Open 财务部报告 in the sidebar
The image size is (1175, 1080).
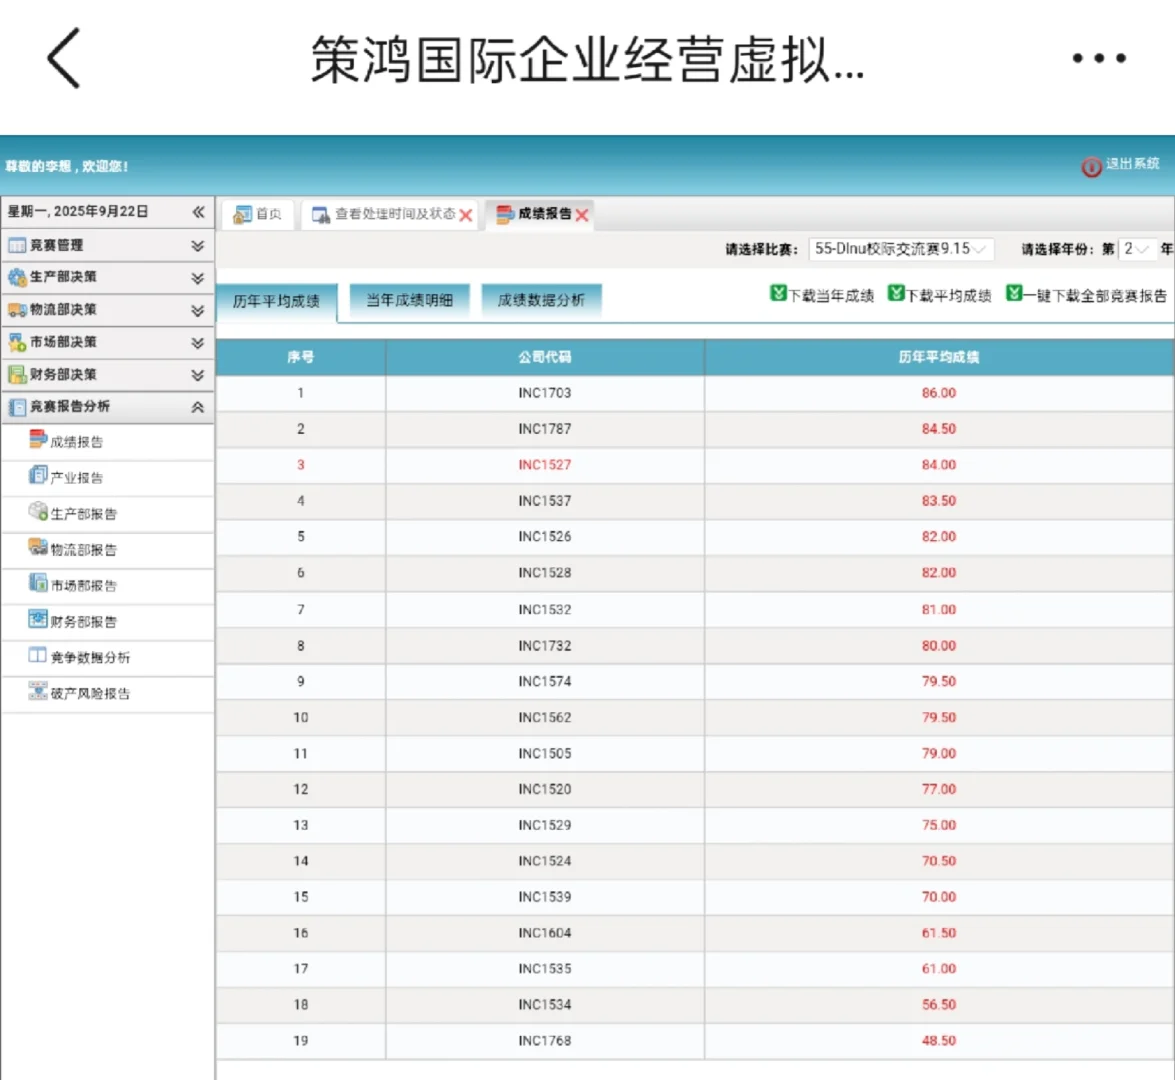tap(83, 622)
